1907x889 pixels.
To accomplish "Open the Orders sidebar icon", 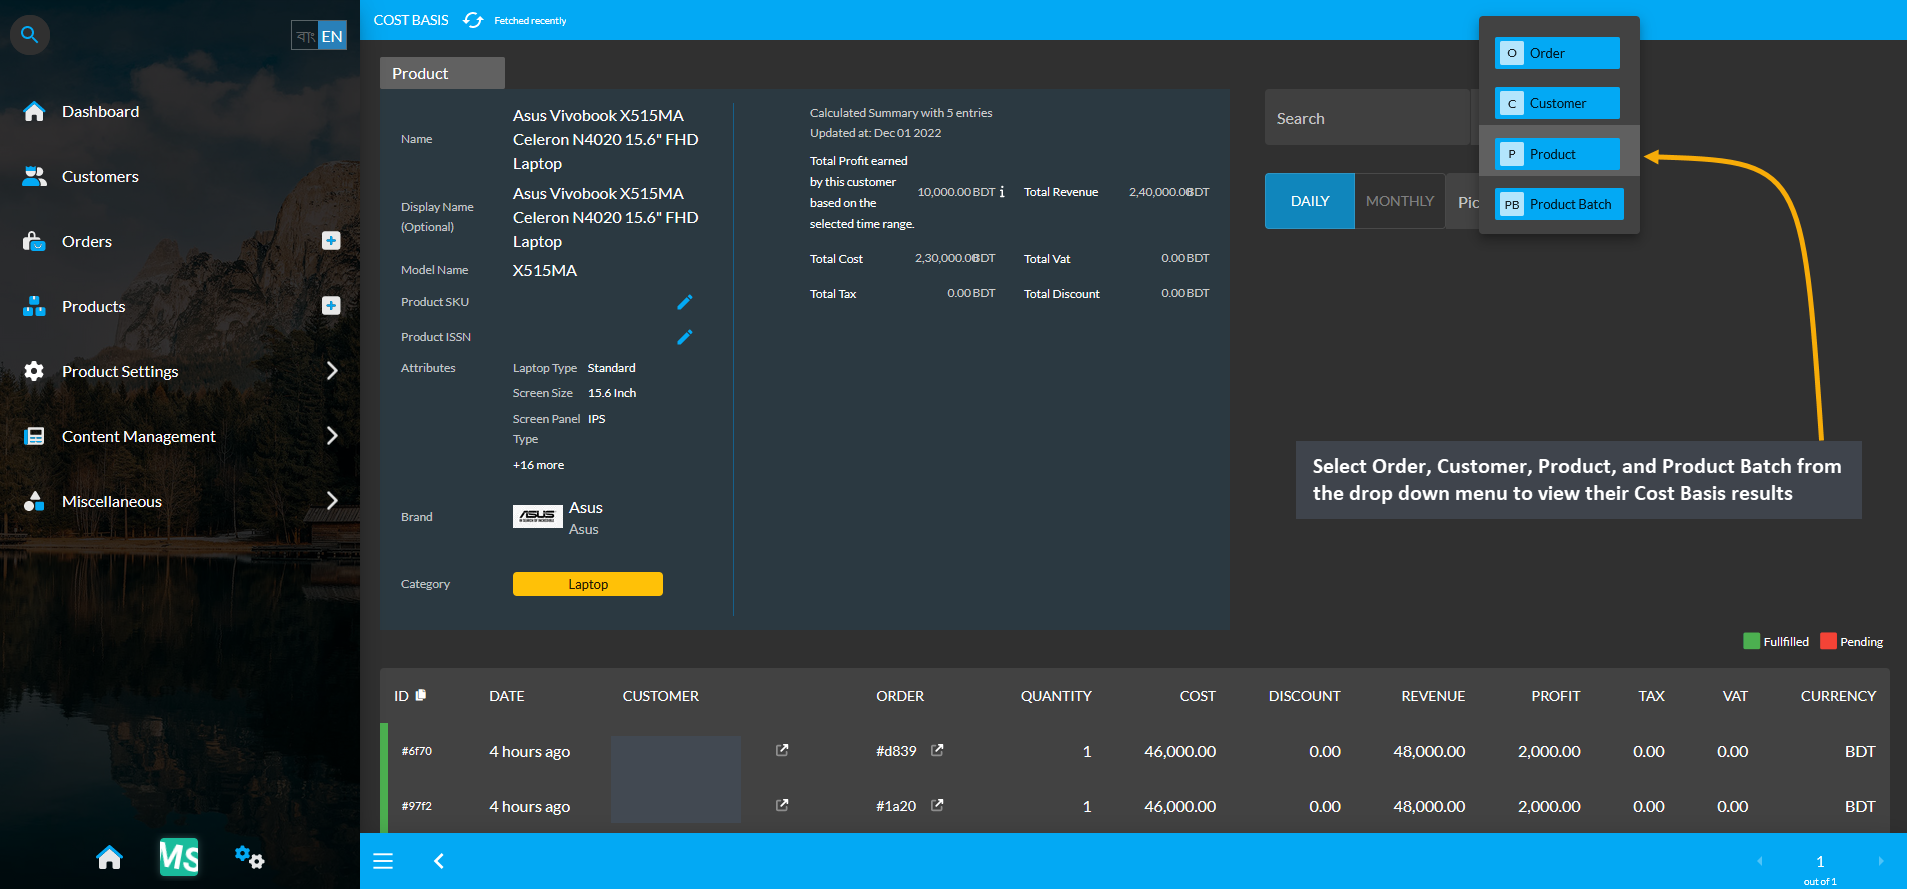I will click(34, 241).
